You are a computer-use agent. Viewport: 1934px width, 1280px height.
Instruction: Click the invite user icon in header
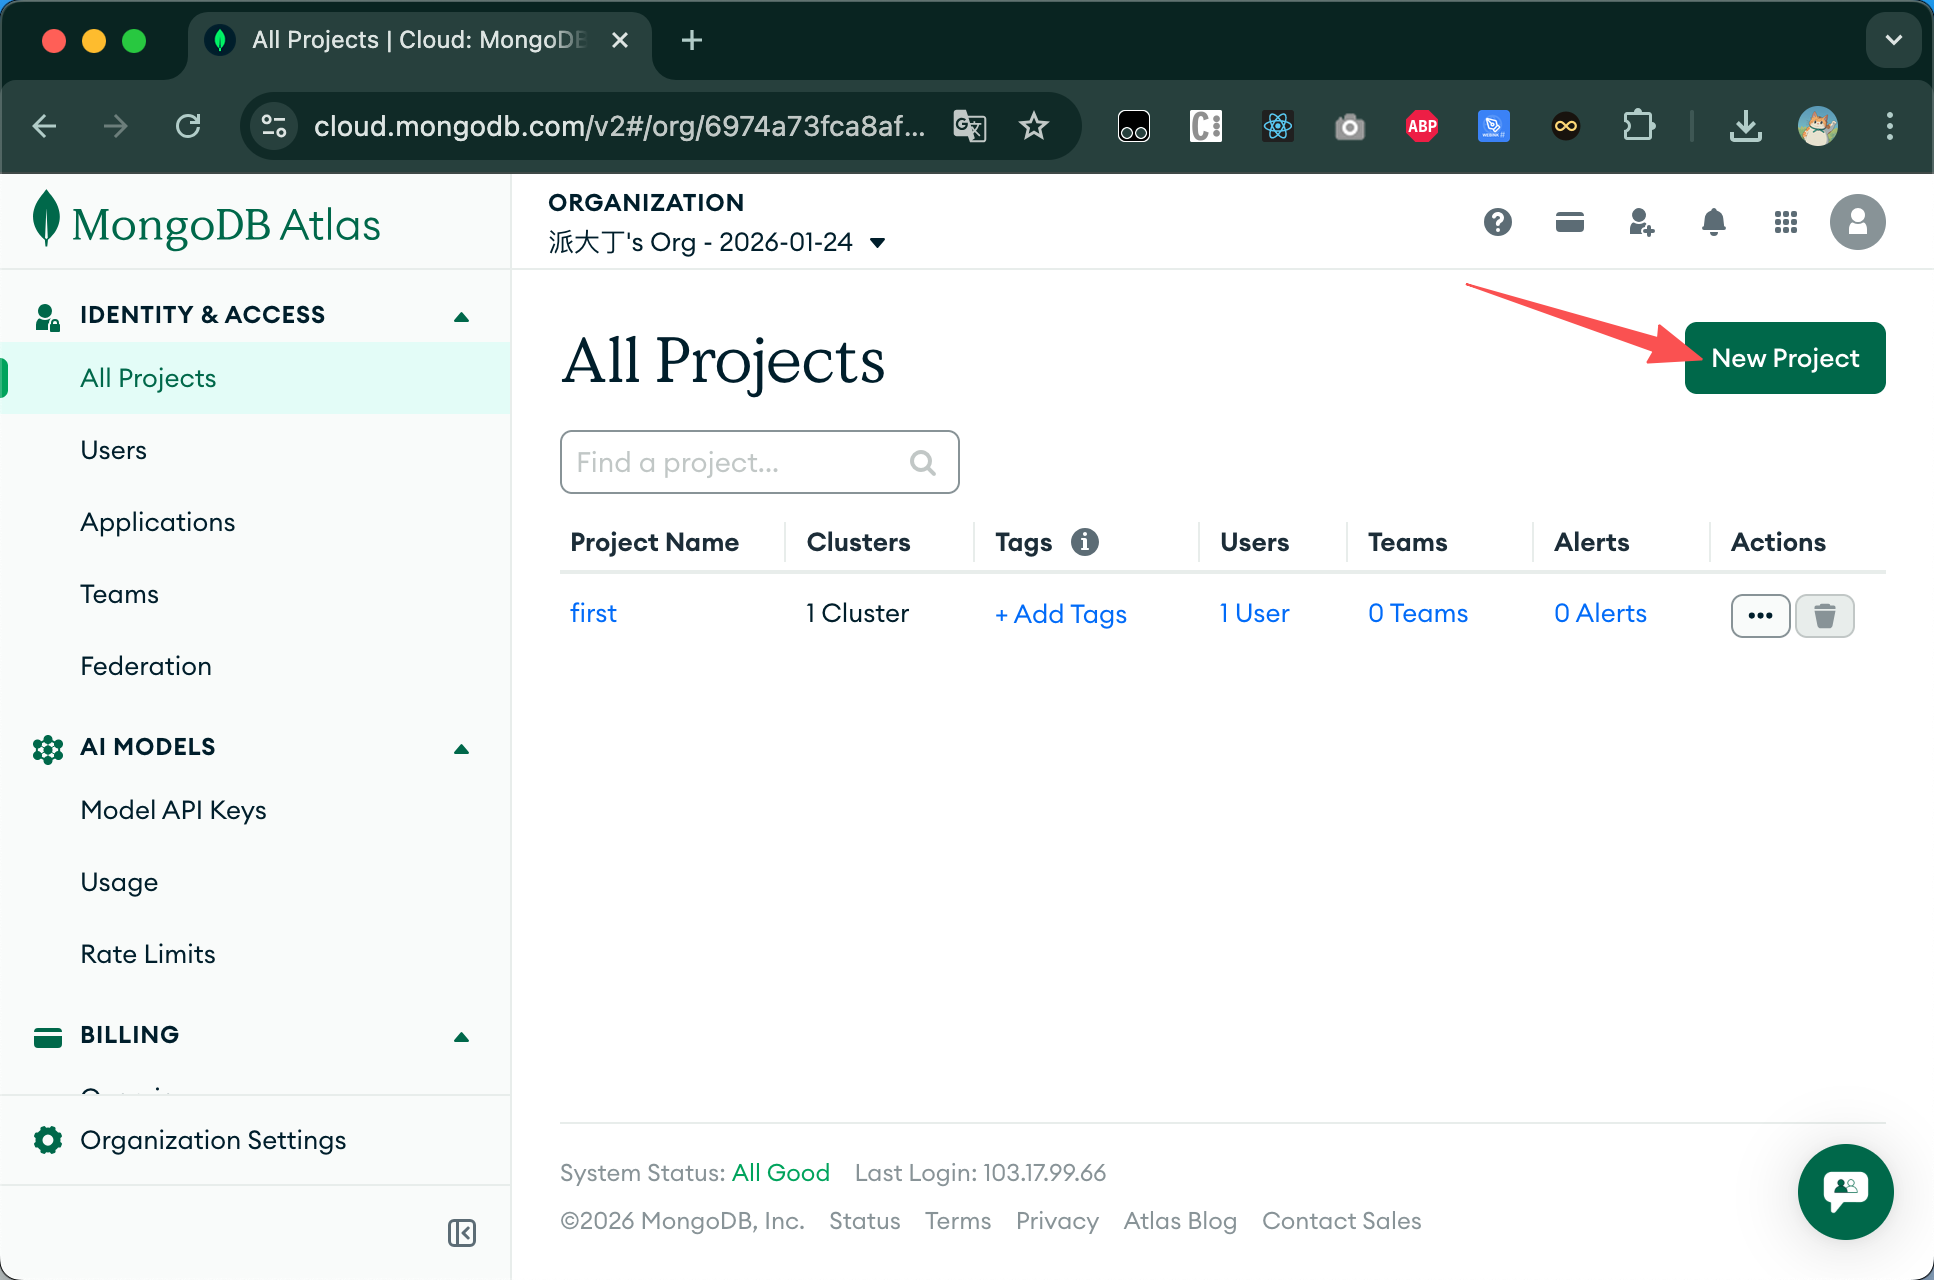1641,222
